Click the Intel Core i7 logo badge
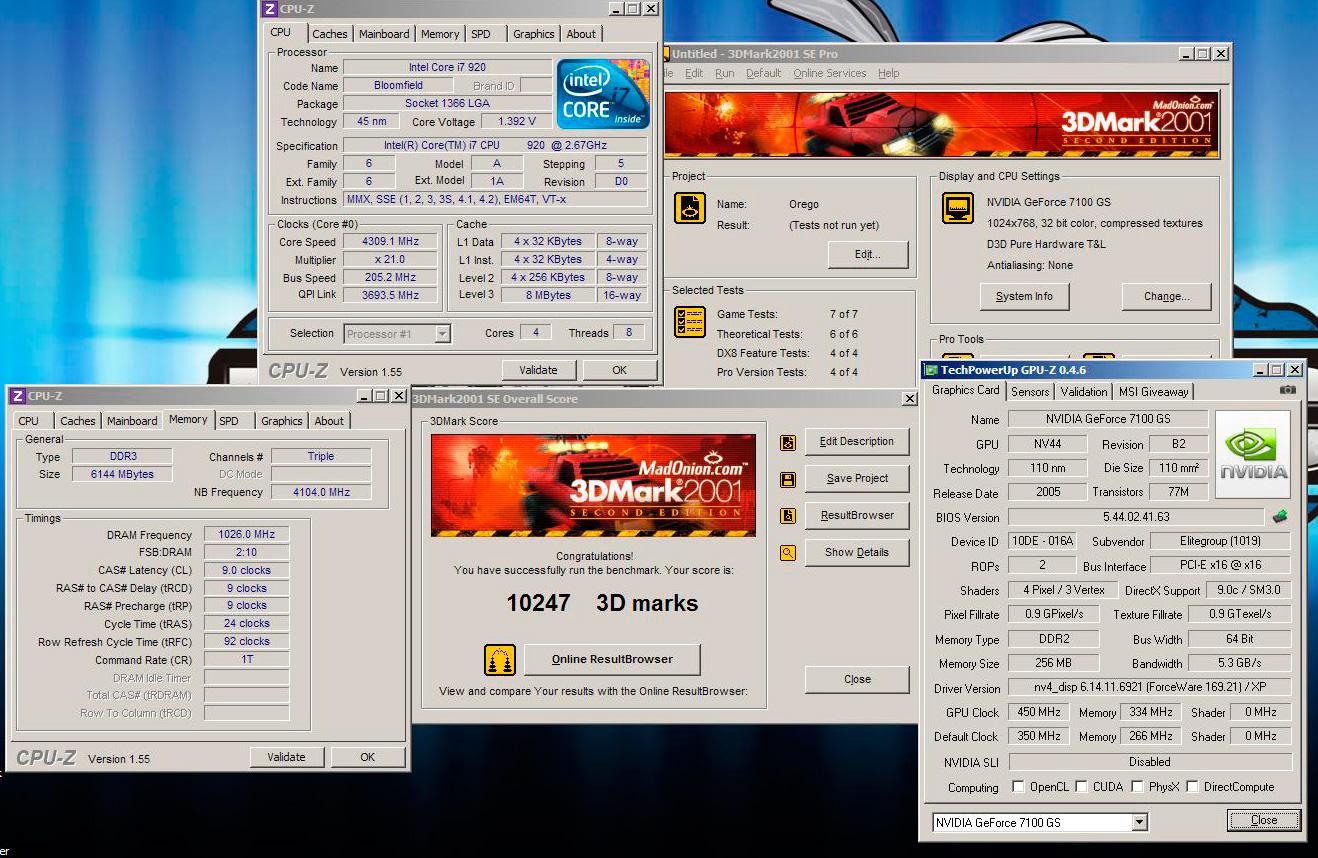Viewport: 1318px width, 858px height. pos(603,95)
